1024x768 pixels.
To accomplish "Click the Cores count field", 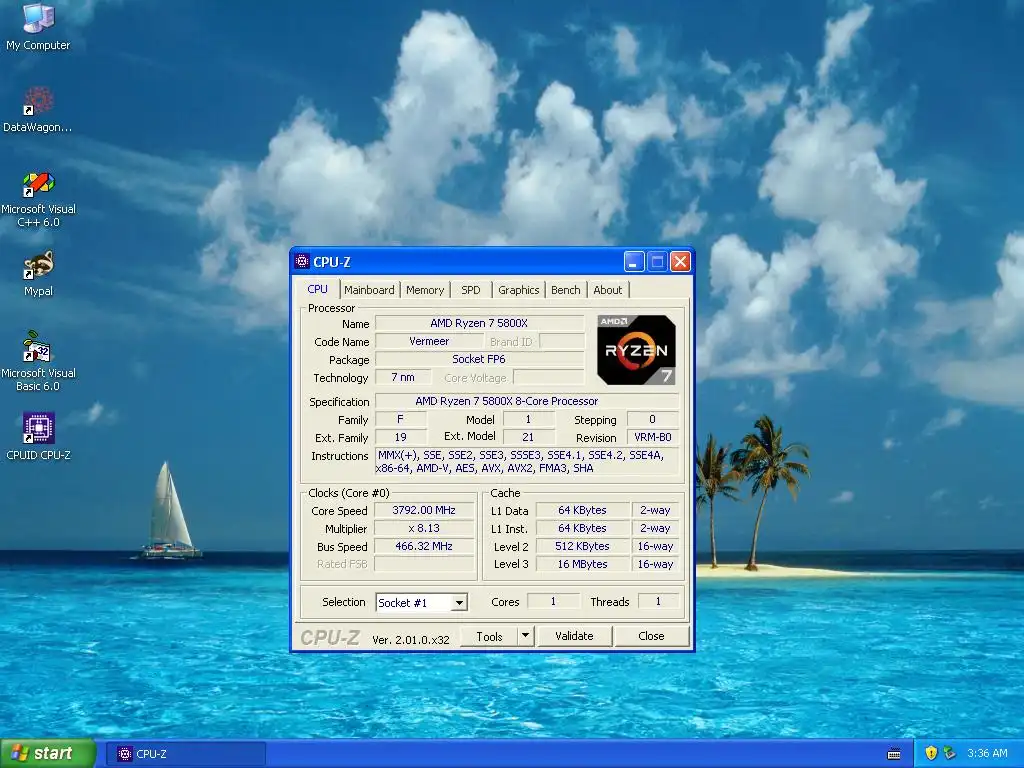I will 553,601.
